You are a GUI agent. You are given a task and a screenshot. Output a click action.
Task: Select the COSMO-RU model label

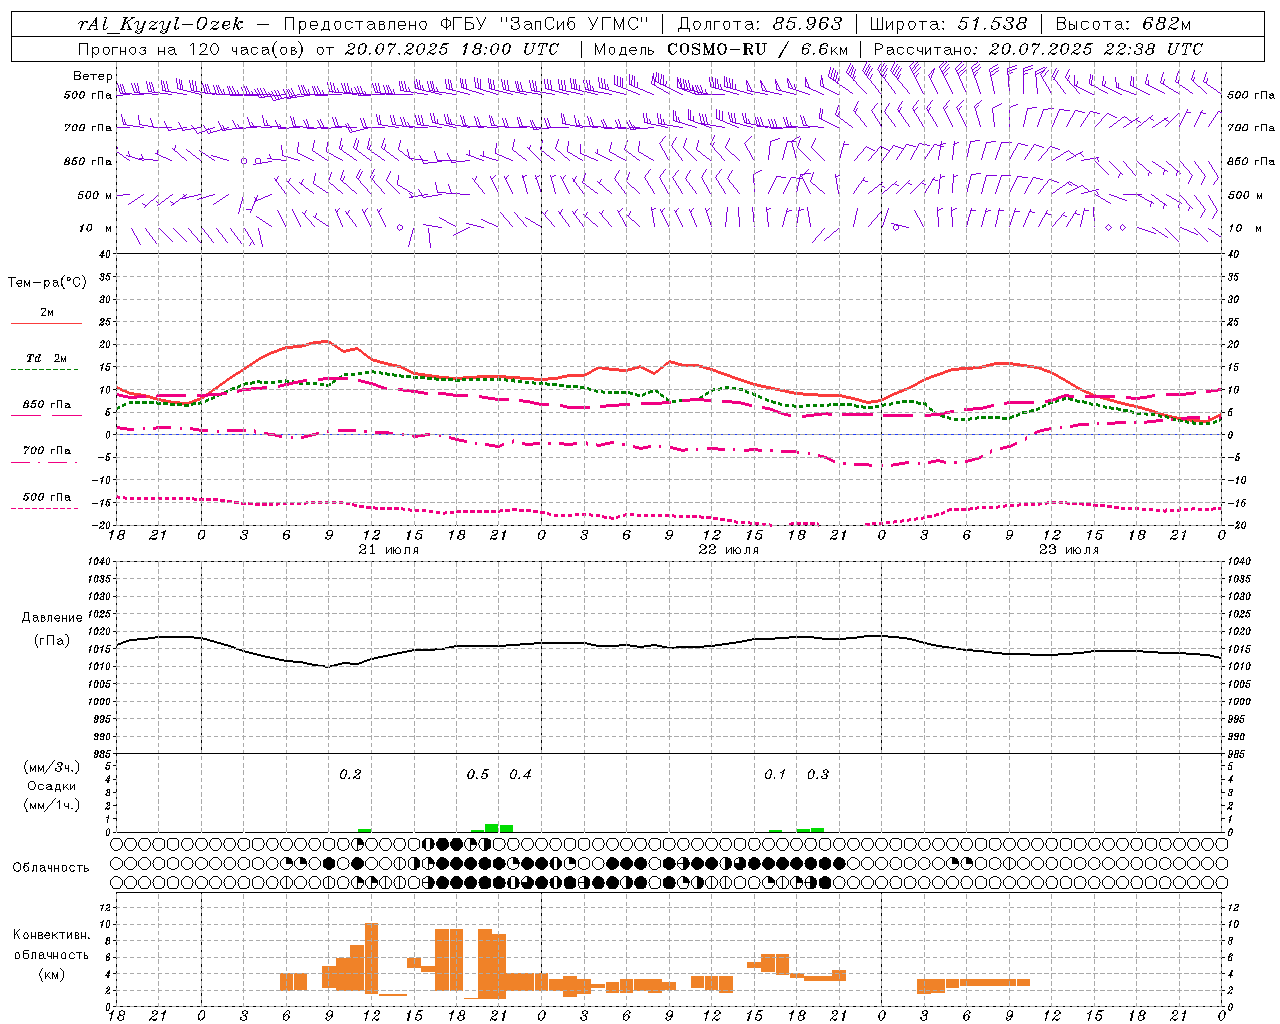[x=717, y=49]
